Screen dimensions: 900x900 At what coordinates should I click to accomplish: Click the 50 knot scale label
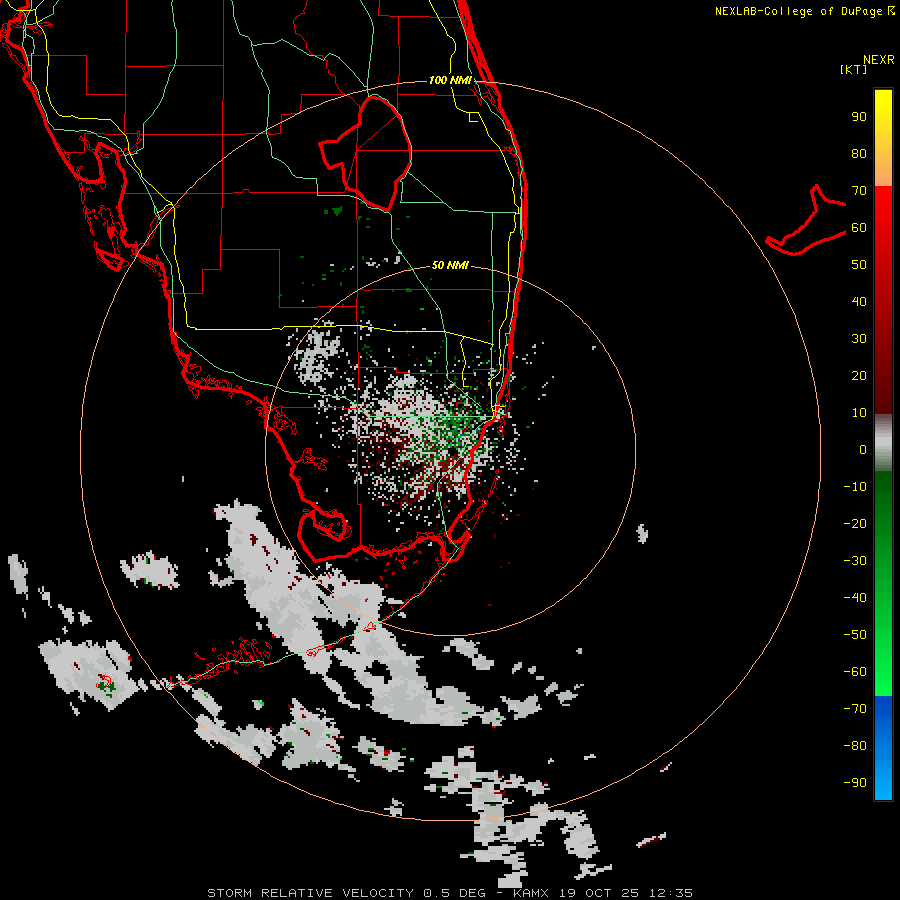click(x=859, y=265)
